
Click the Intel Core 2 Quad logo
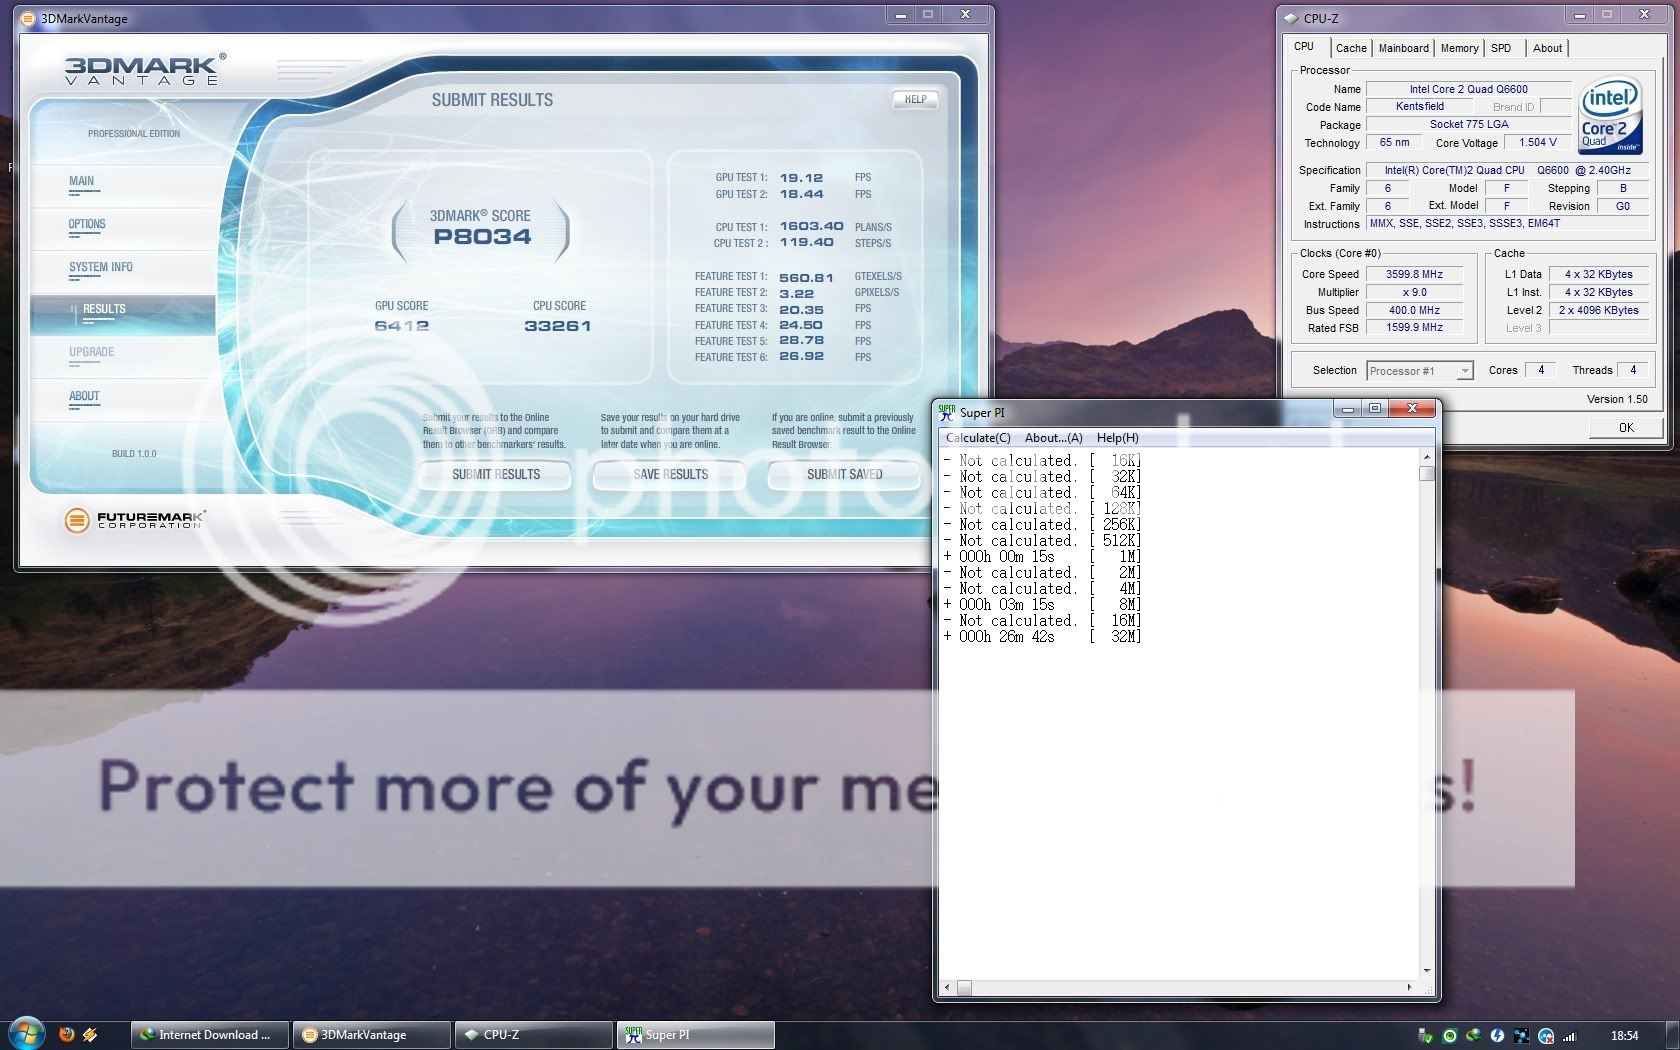[1609, 116]
